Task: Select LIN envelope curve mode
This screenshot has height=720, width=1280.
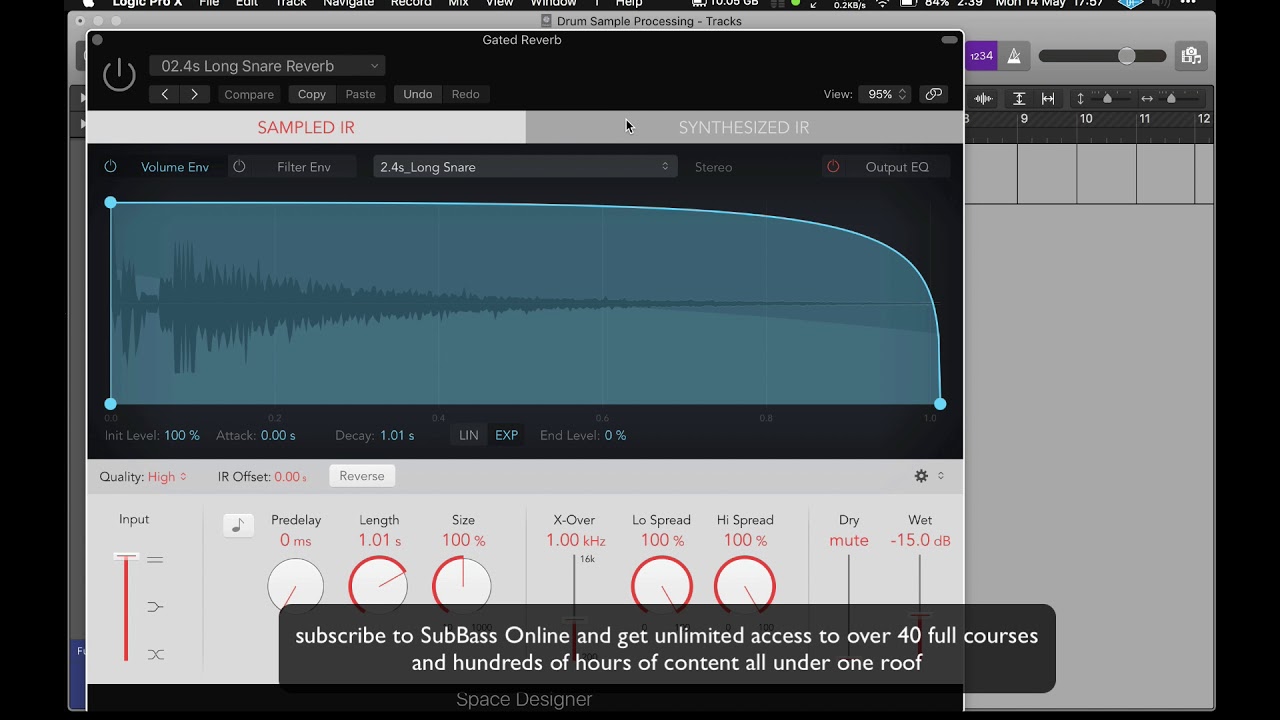Action: [x=469, y=436]
